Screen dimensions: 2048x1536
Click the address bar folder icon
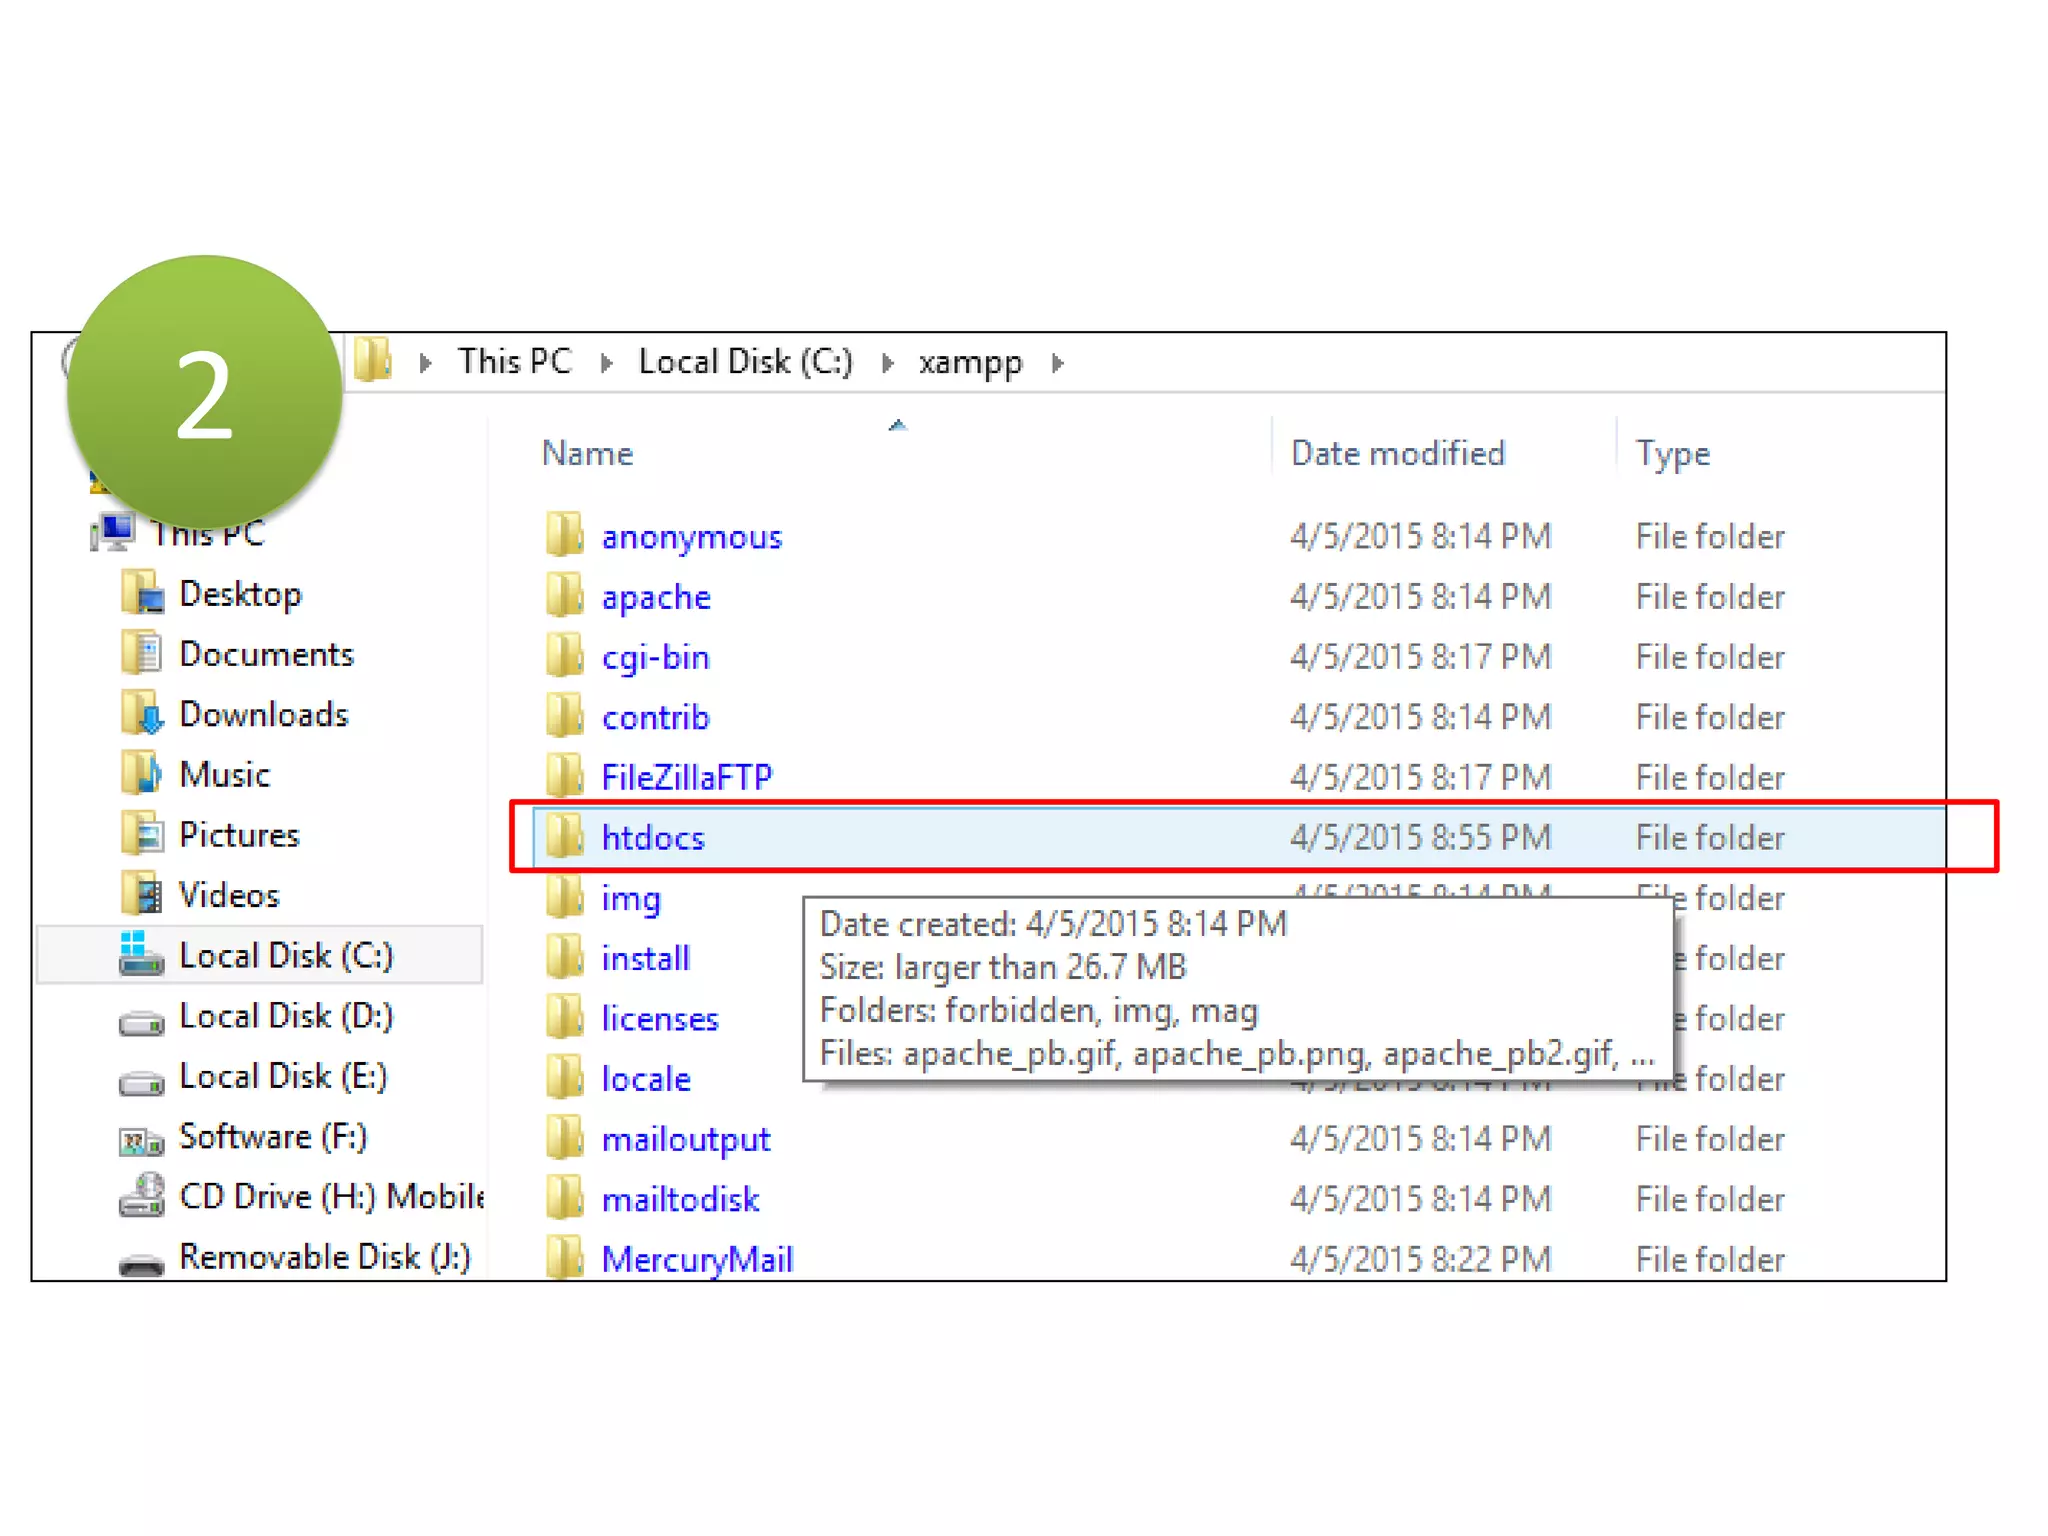373,361
